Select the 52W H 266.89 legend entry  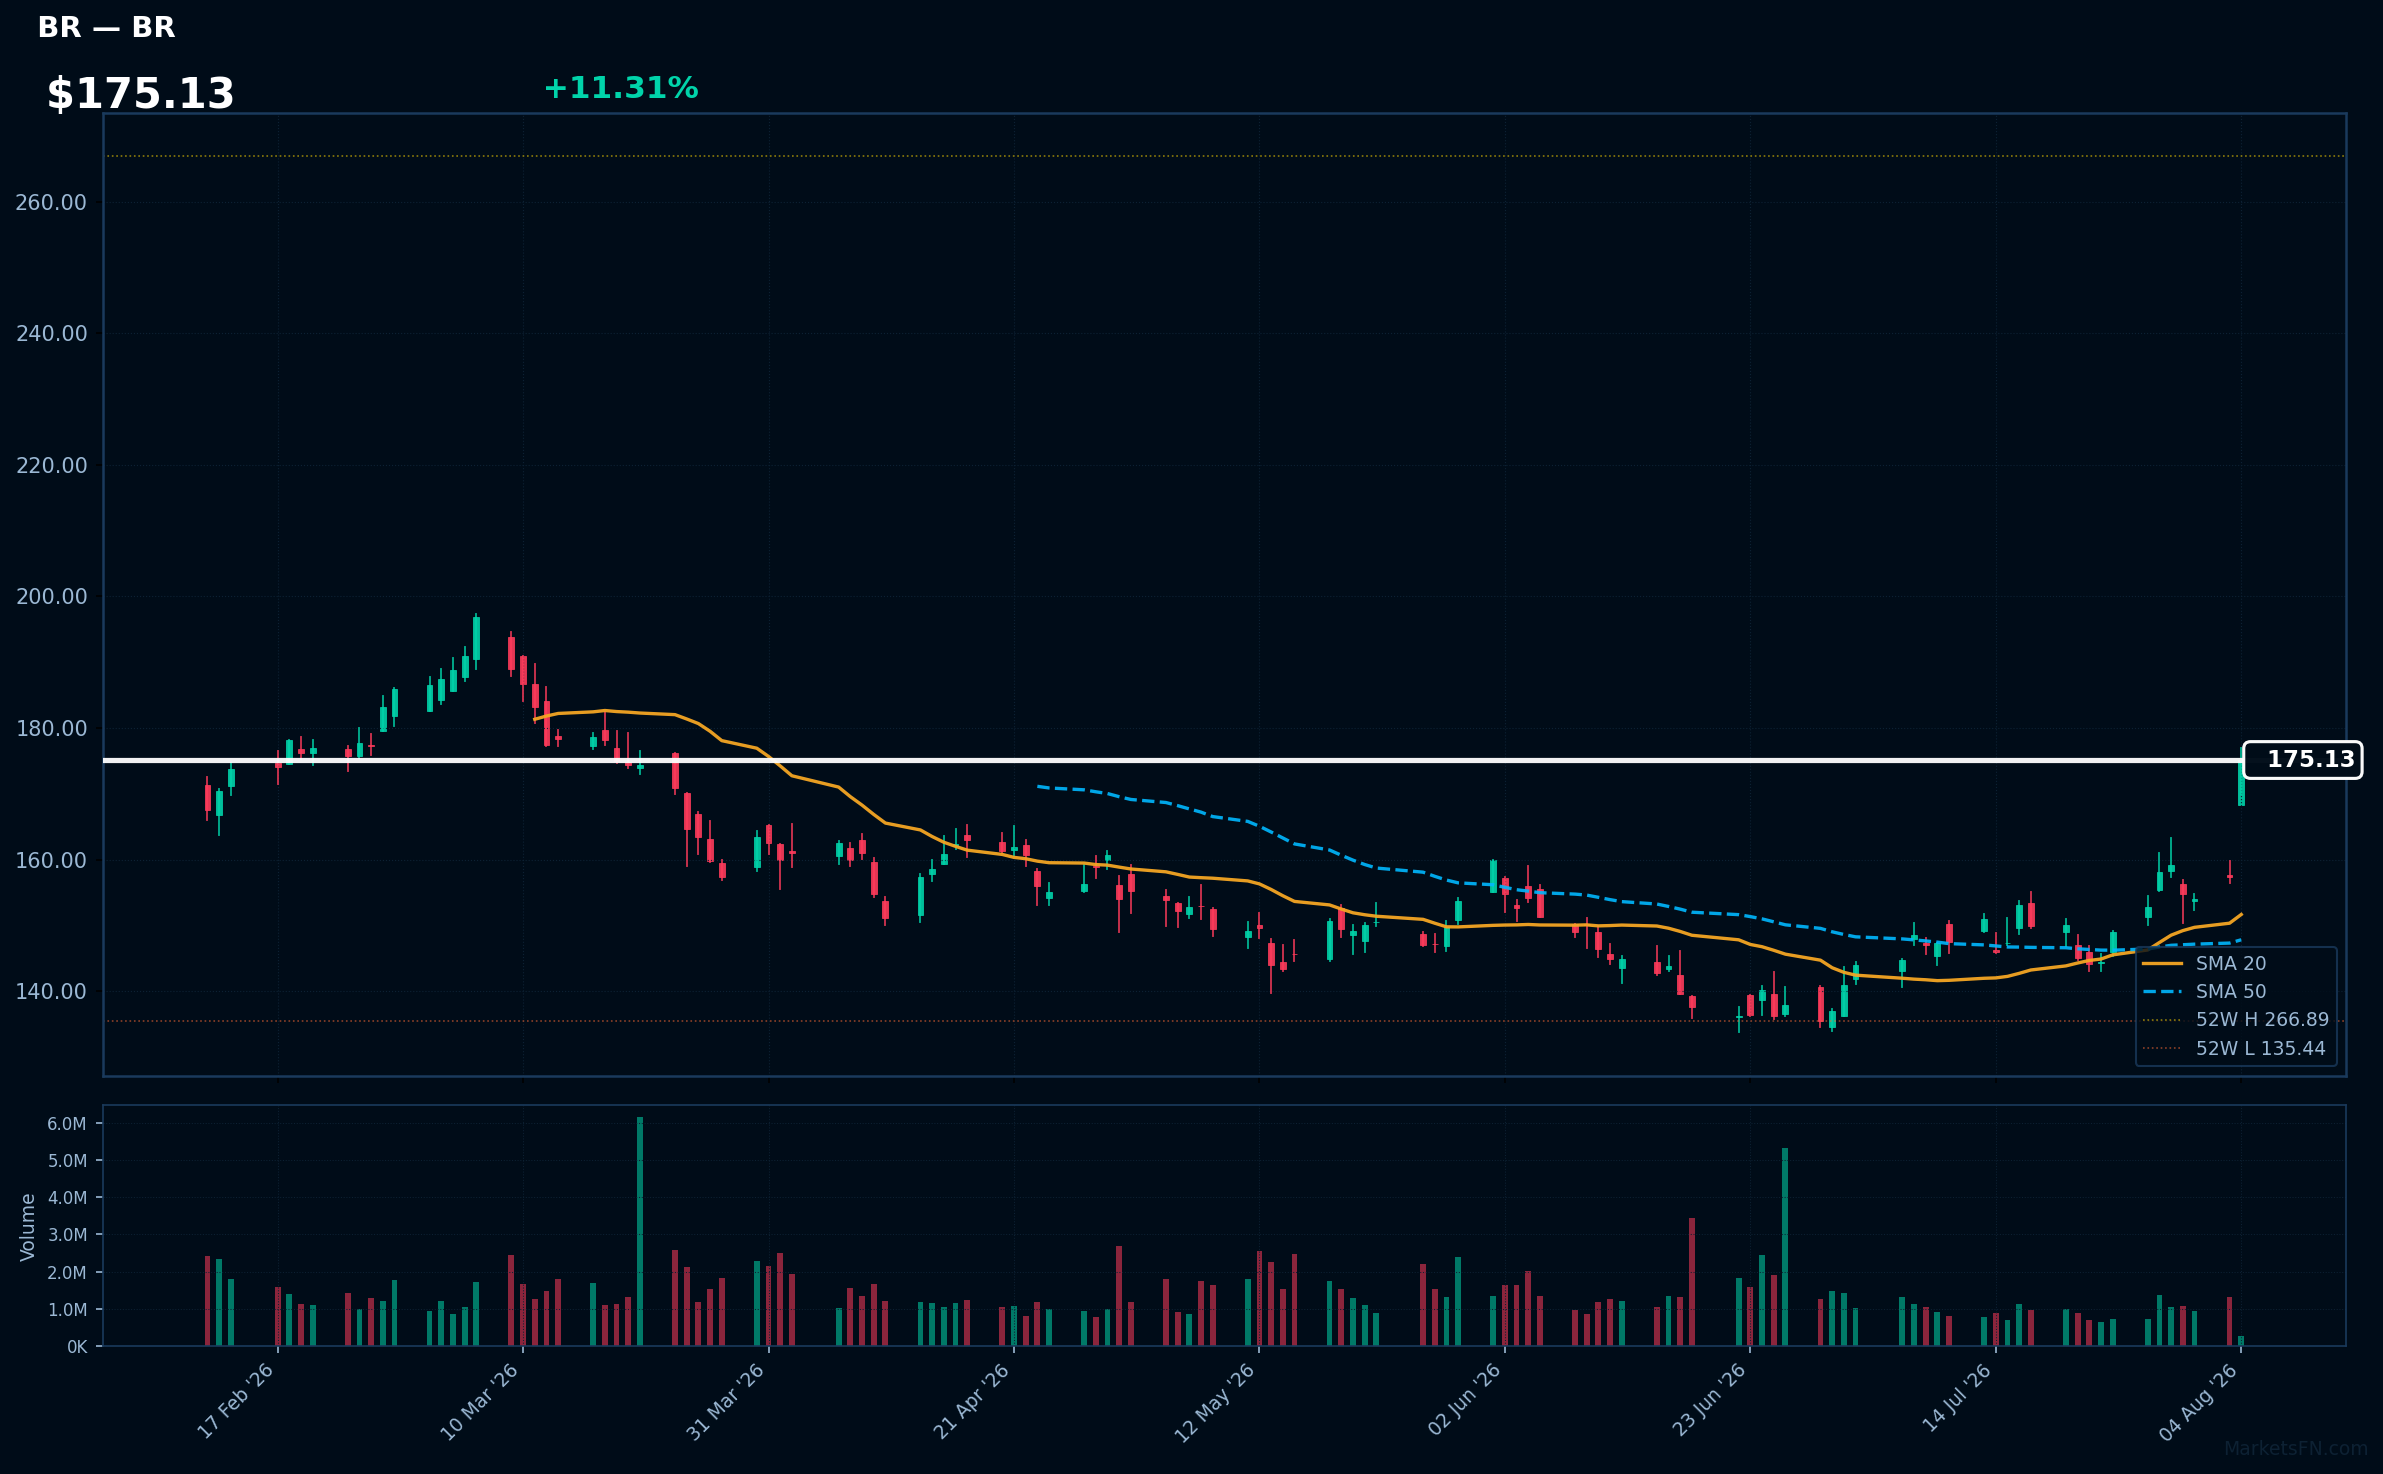click(2235, 1020)
